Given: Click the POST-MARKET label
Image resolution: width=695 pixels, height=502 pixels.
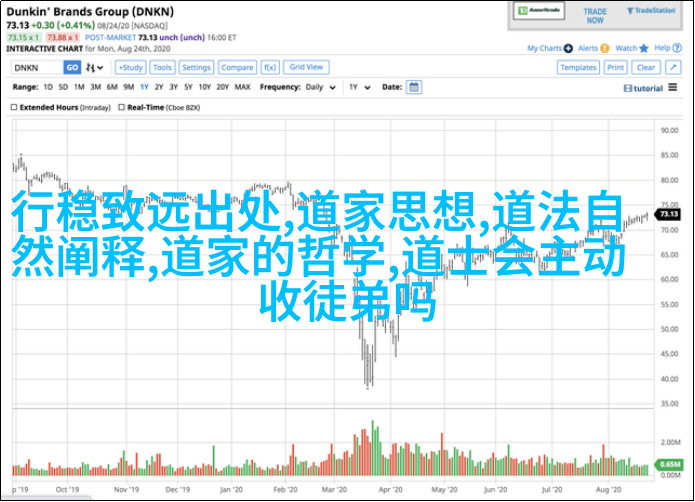Looking at the screenshot, I should pos(110,38).
